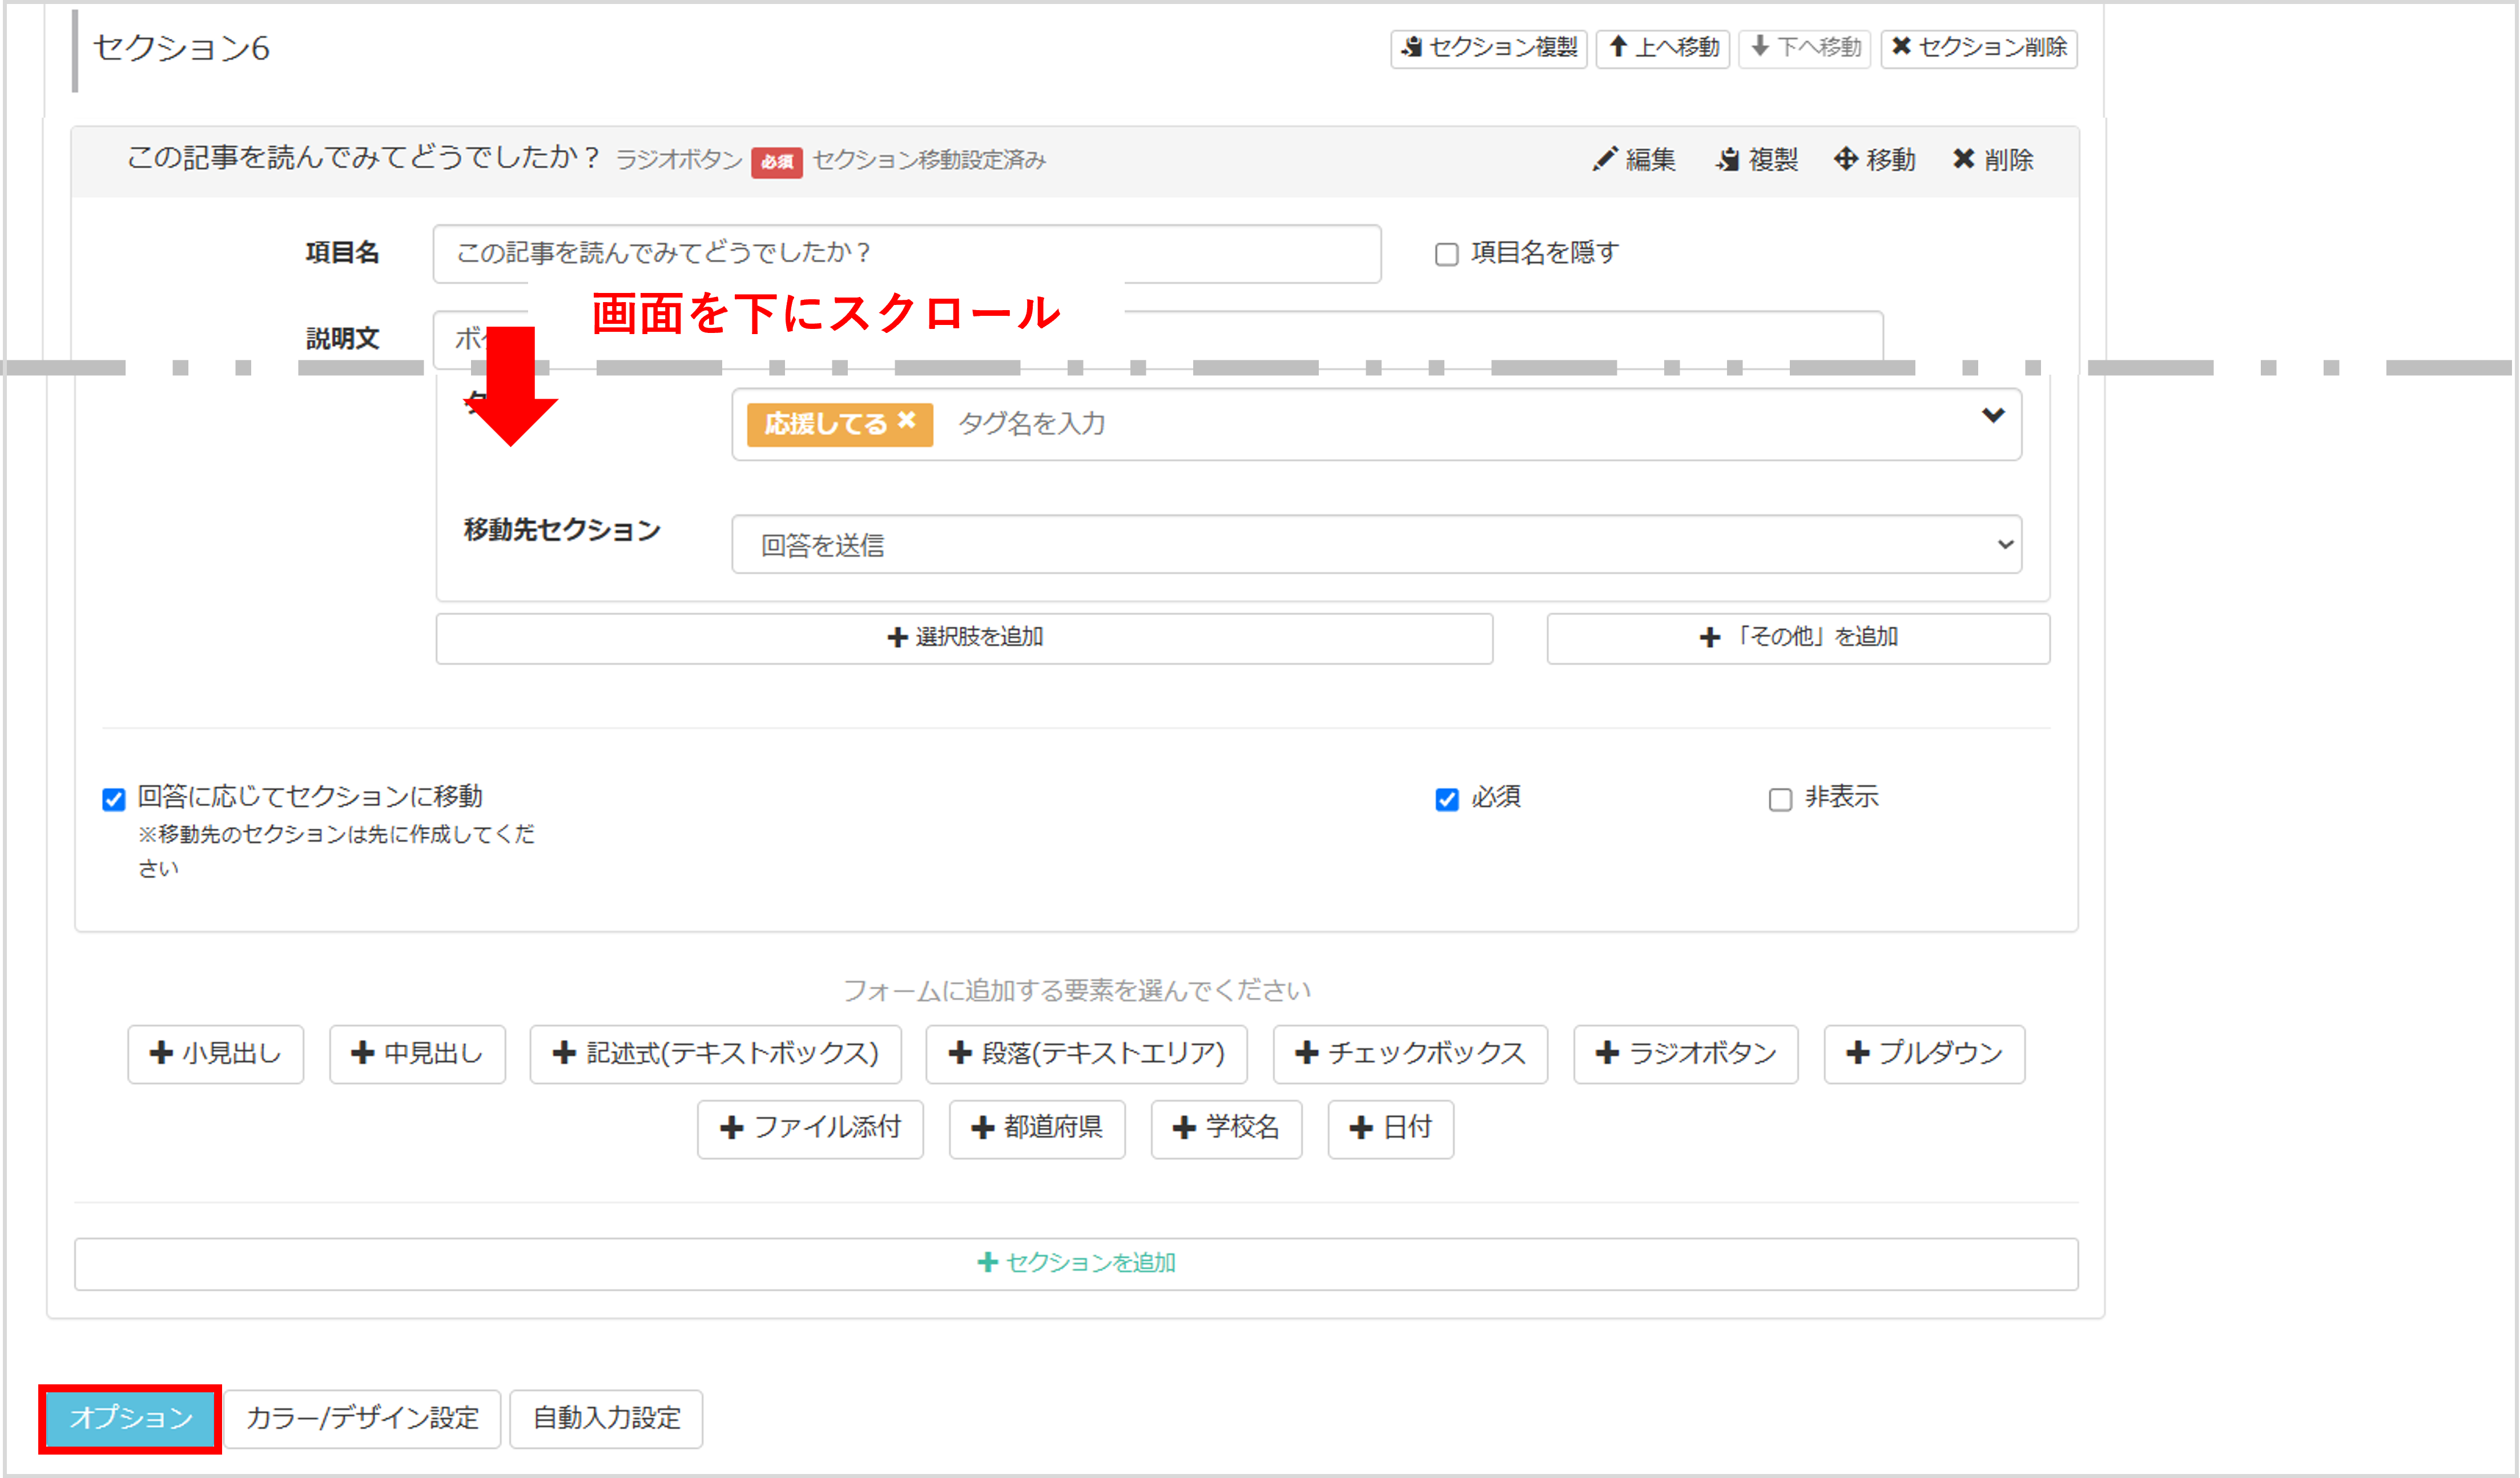
Task: Remove the 応援してる tag
Action: [x=906, y=421]
